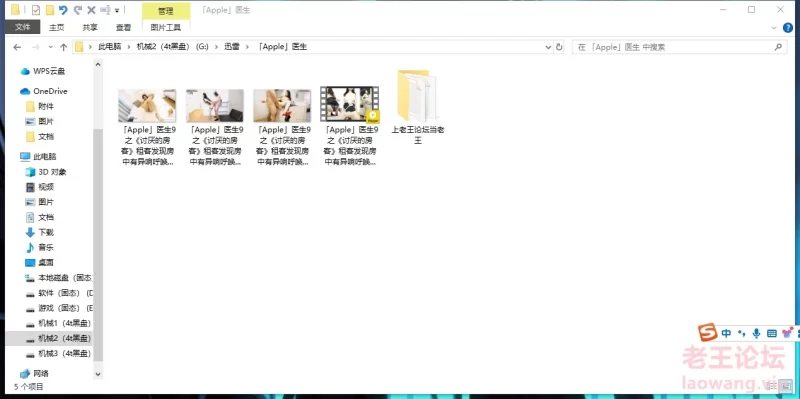
Task: Switch to the 查看 ribbon tab
Action: point(123,28)
